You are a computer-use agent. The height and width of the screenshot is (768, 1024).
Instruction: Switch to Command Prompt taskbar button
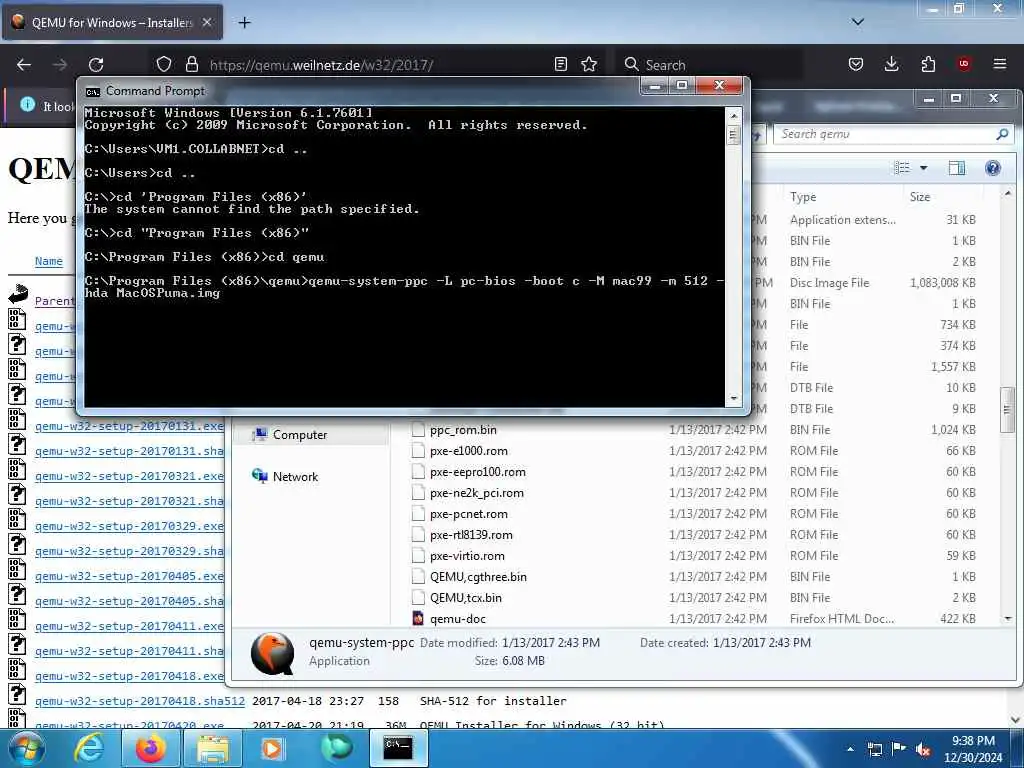click(x=398, y=748)
